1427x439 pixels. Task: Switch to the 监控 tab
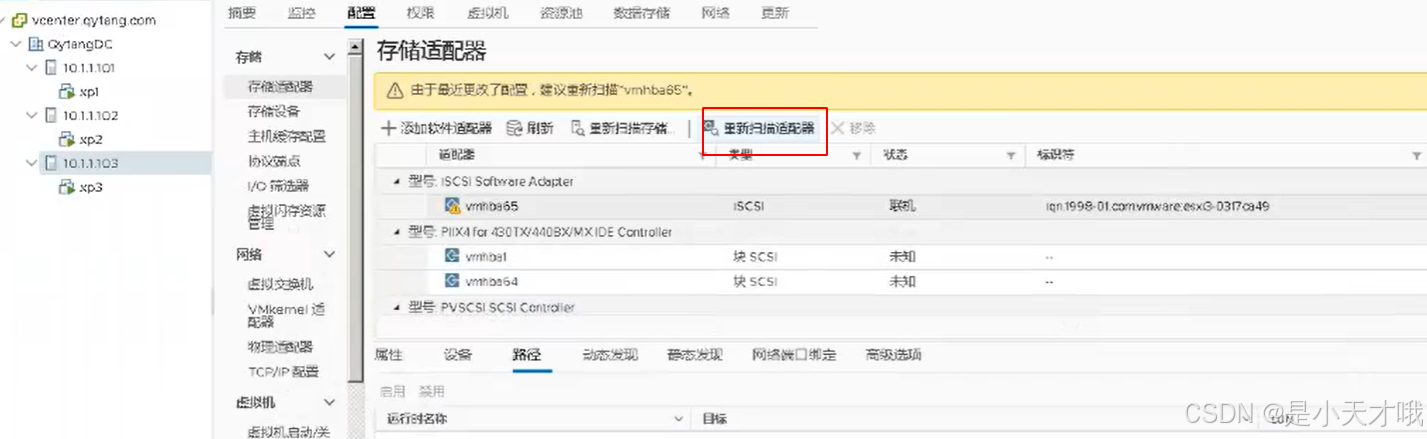click(301, 13)
